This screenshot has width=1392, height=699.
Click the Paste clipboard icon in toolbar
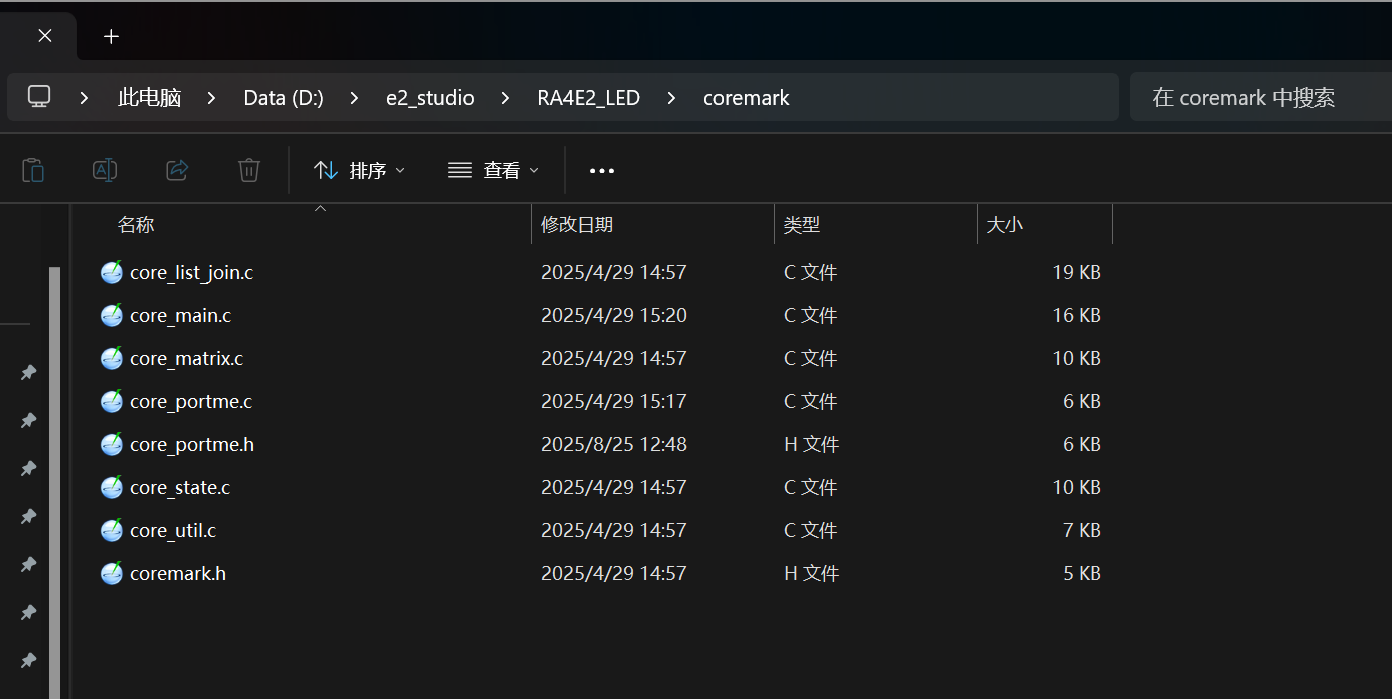33,170
